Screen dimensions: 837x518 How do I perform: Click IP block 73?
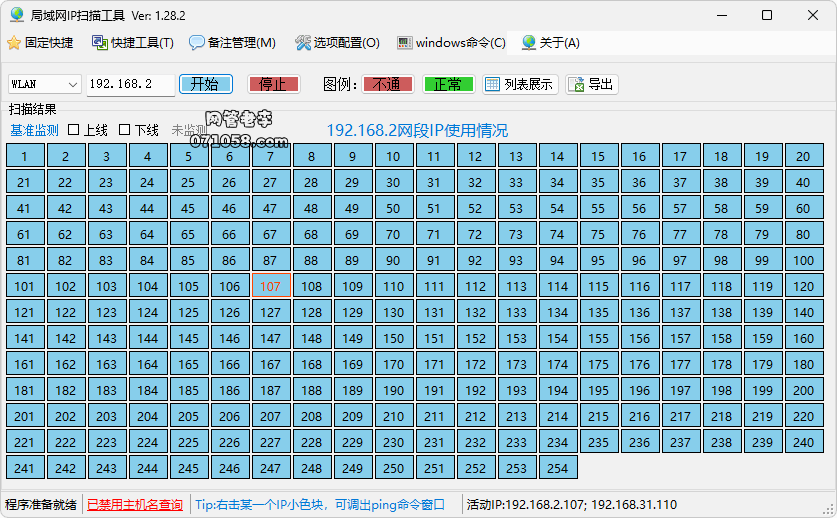(517, 234)
